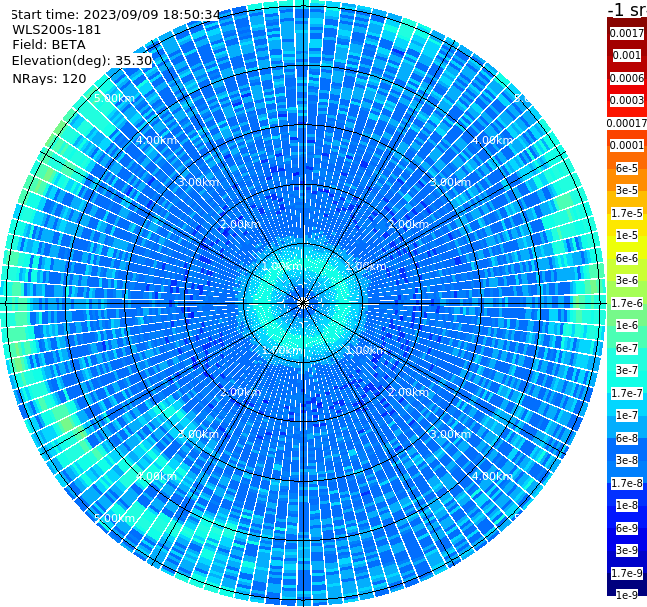Click the 6e-8 colorbar label

[627, 438]
